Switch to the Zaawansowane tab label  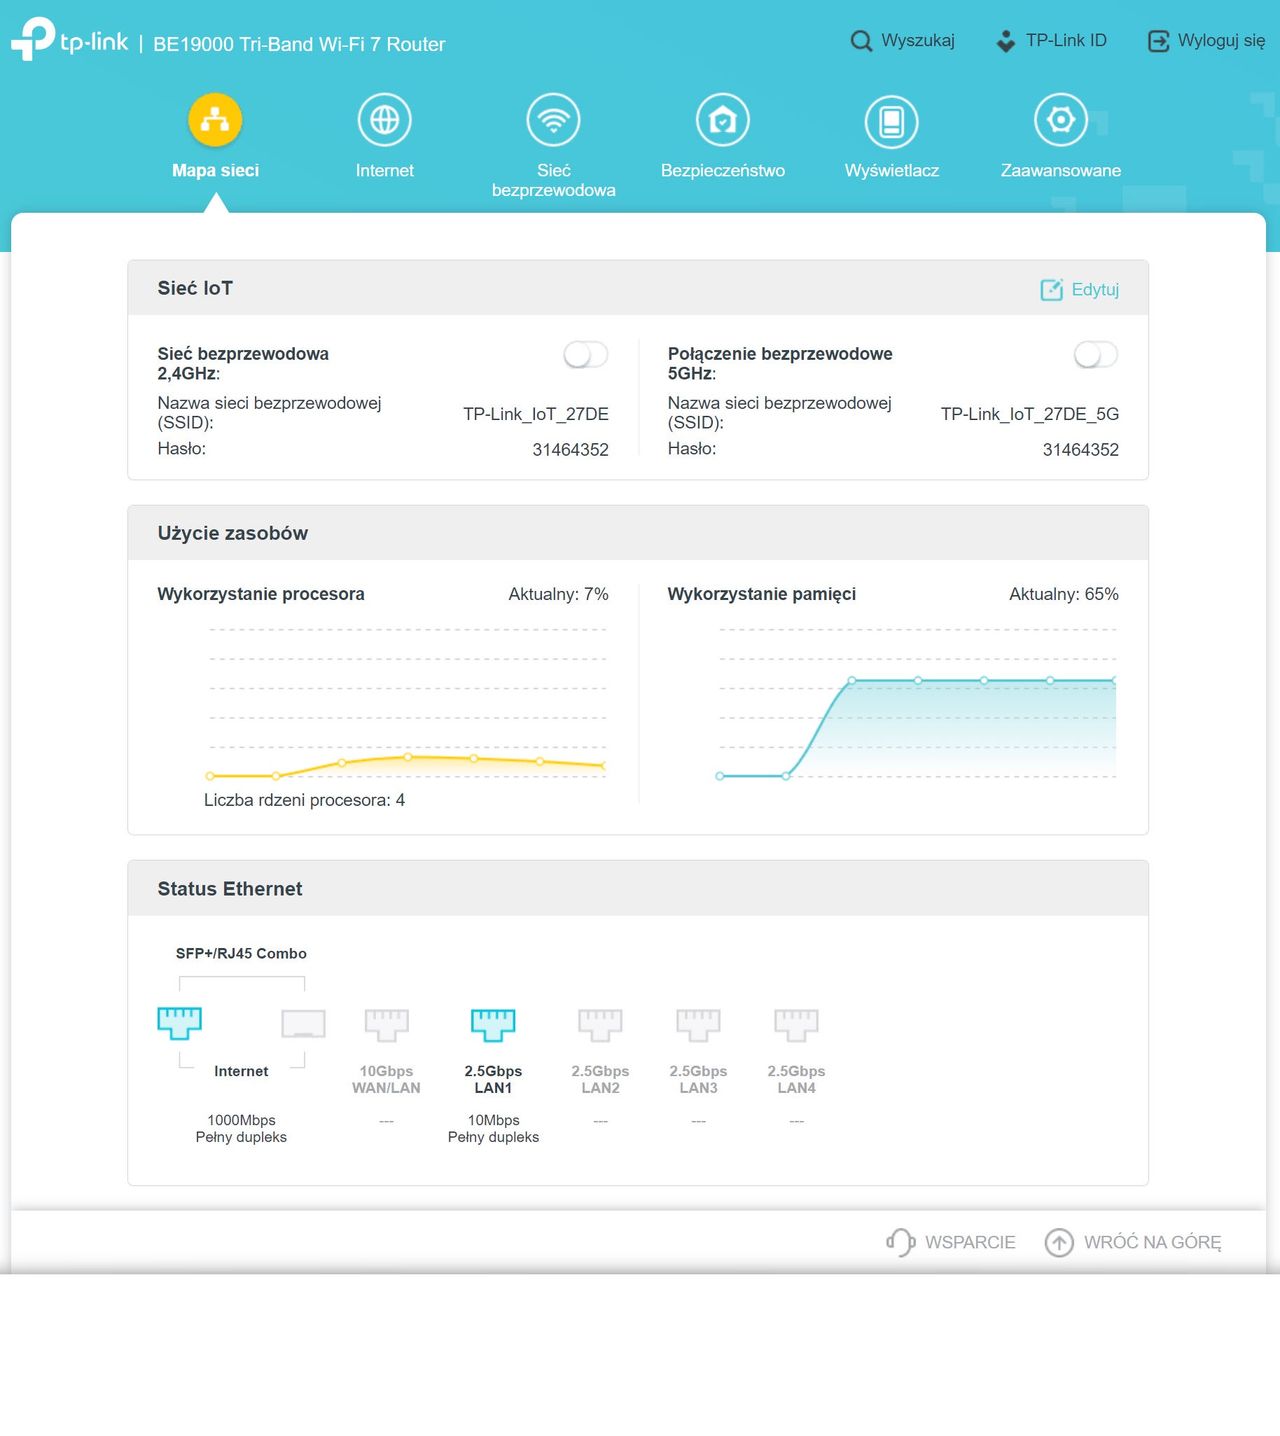[1061, 170]
